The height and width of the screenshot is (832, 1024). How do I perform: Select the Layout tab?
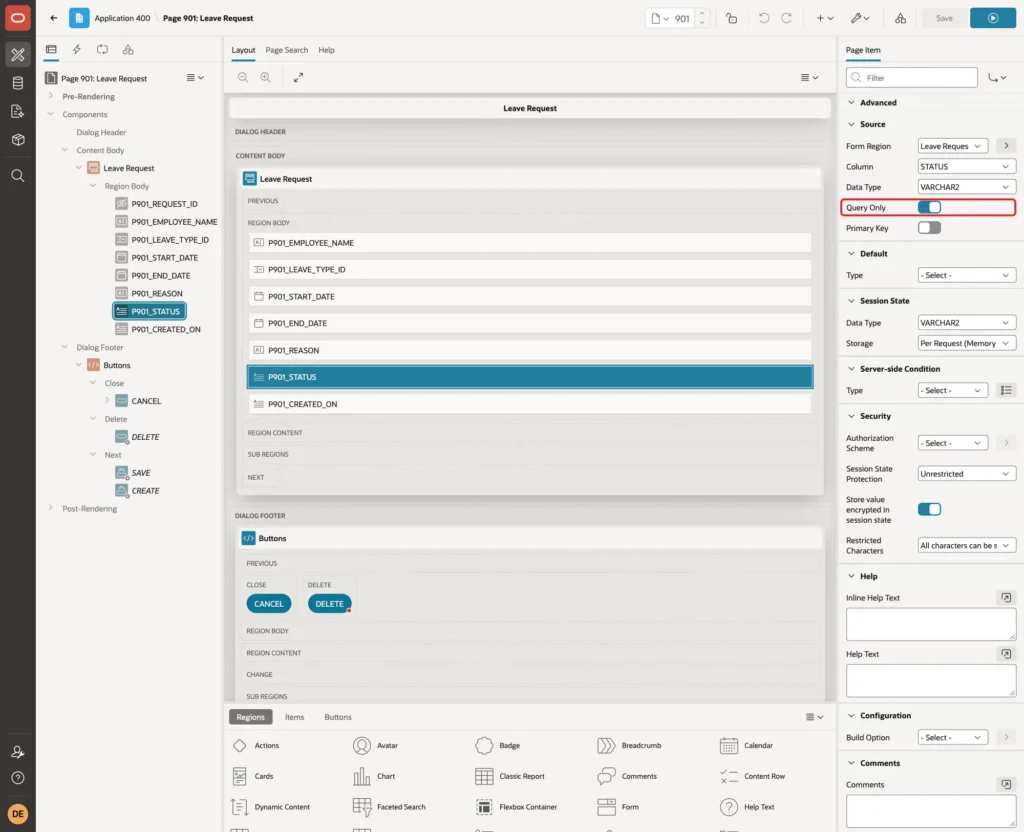coord(243,50)
